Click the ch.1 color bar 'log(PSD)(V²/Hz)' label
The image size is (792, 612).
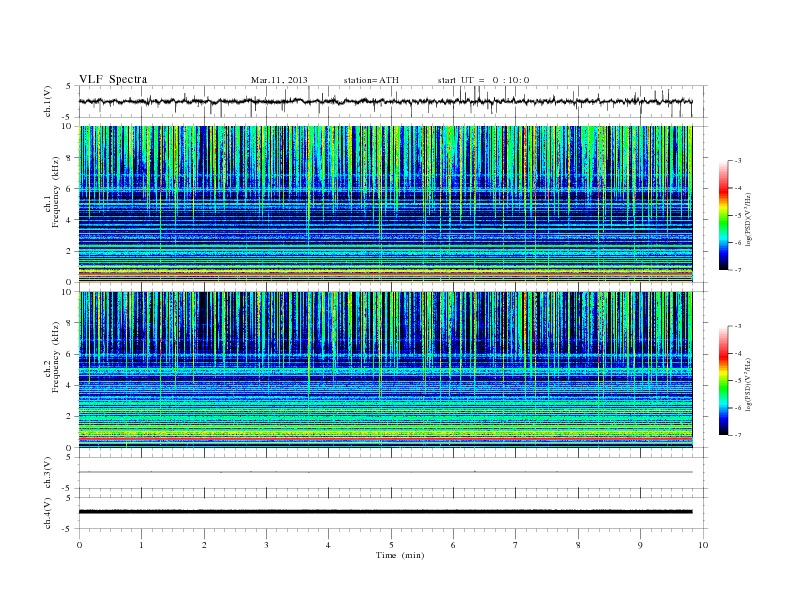[x=748, y=219]
